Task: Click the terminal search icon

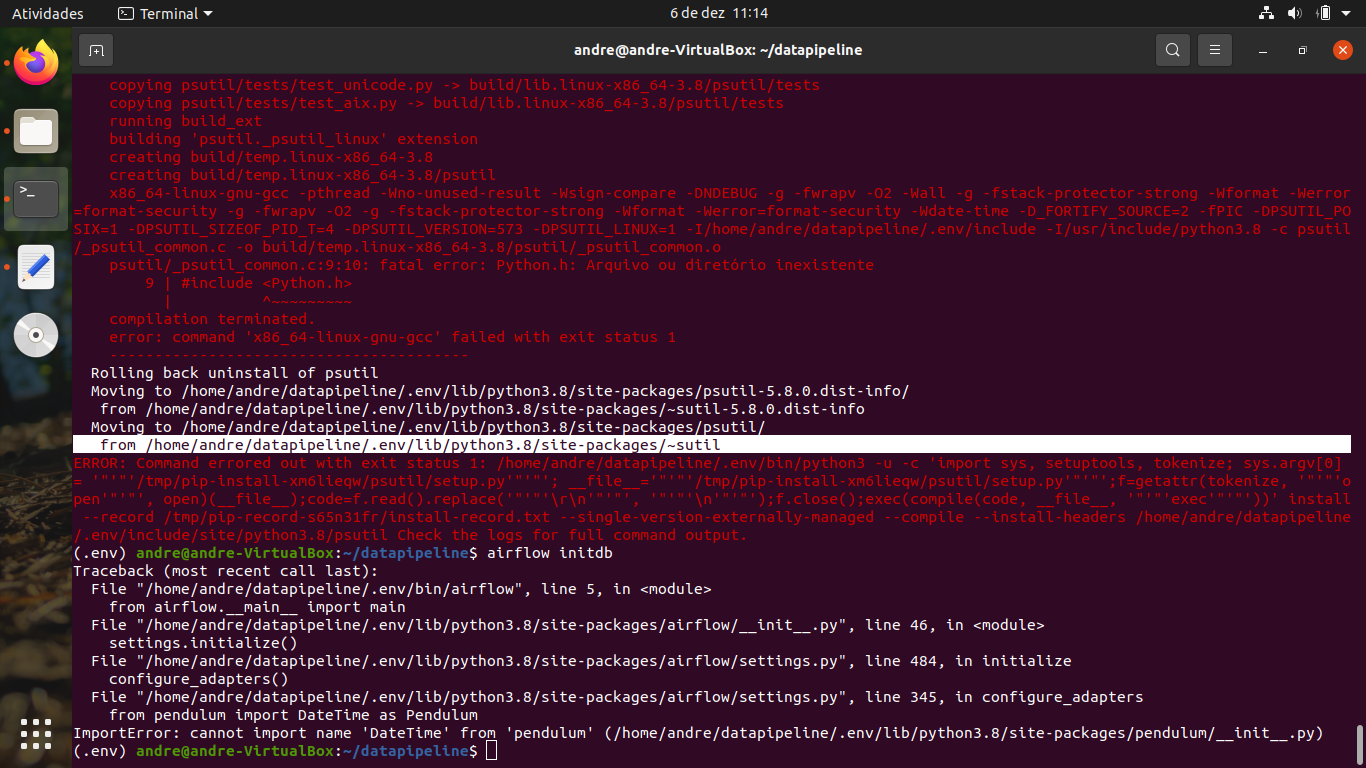Action: tap(1173, 50)
